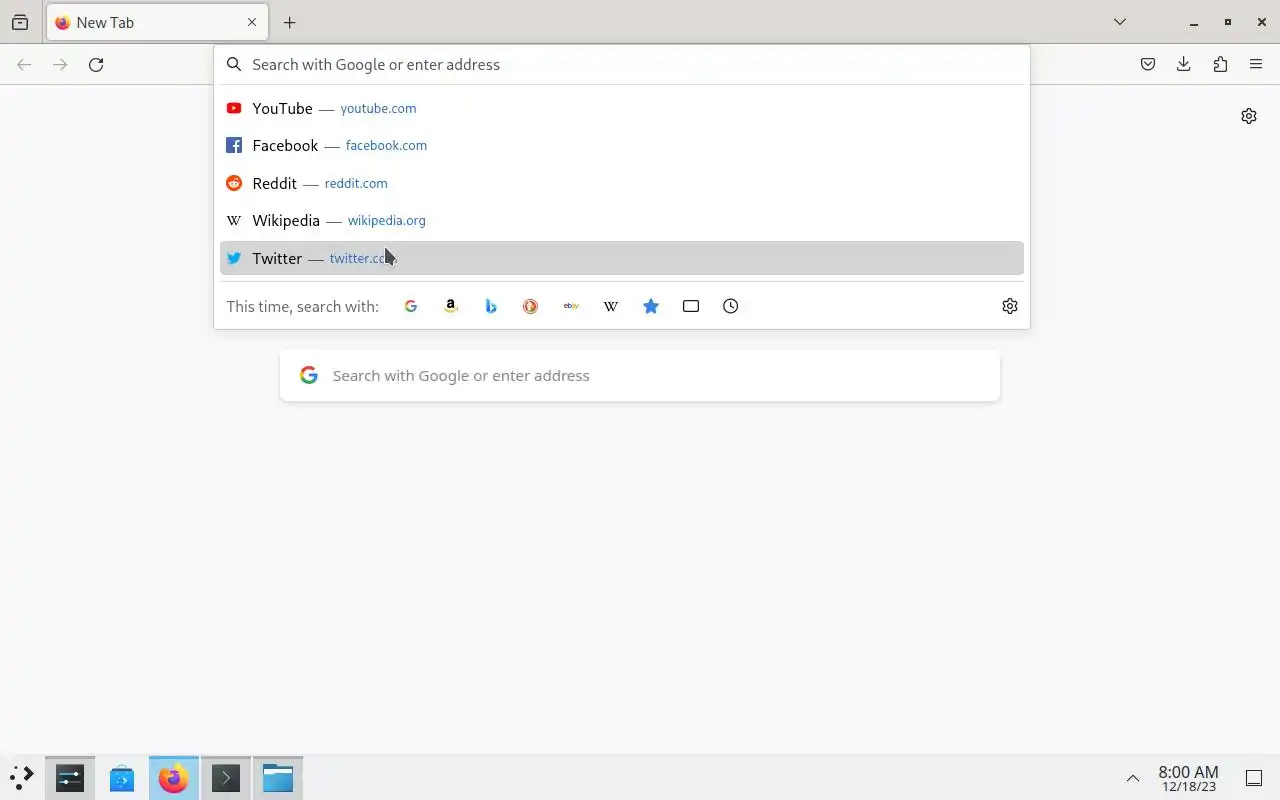Select the Wikipedia suggestion row
This screenshot has width=1280, height=800.
622,220
